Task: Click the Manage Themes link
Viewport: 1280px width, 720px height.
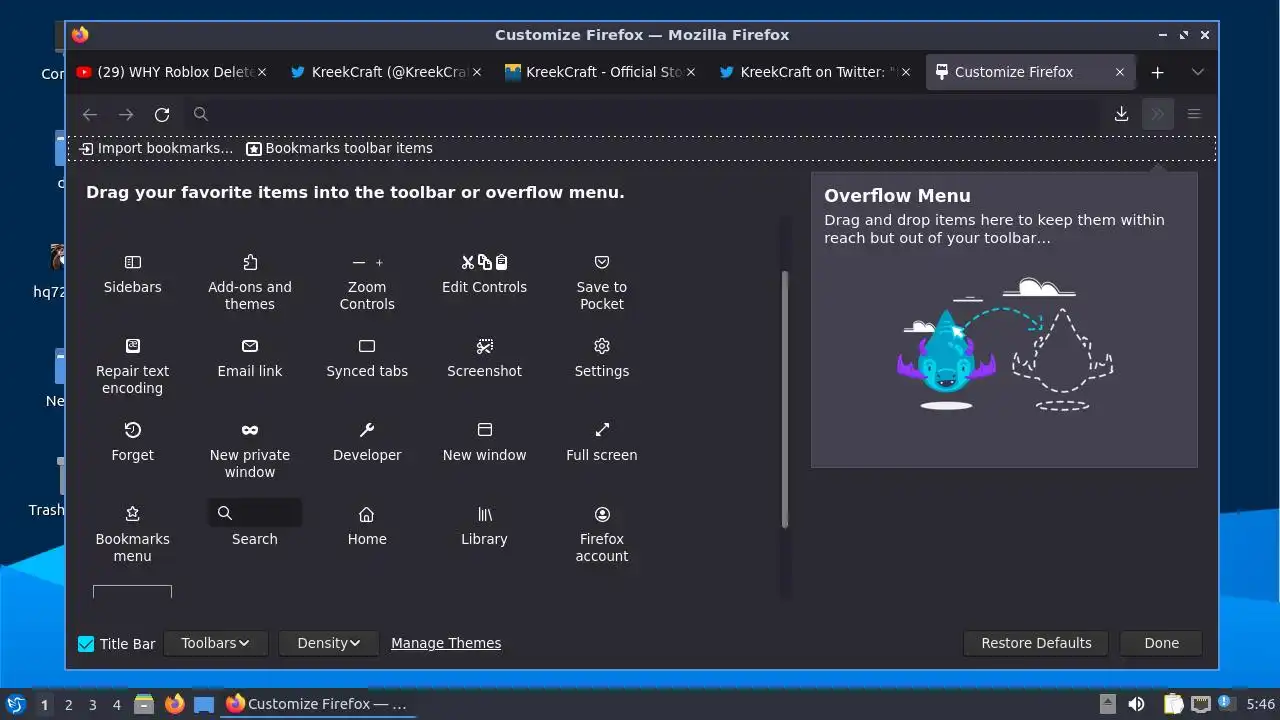Action: [x=446, y=643]
